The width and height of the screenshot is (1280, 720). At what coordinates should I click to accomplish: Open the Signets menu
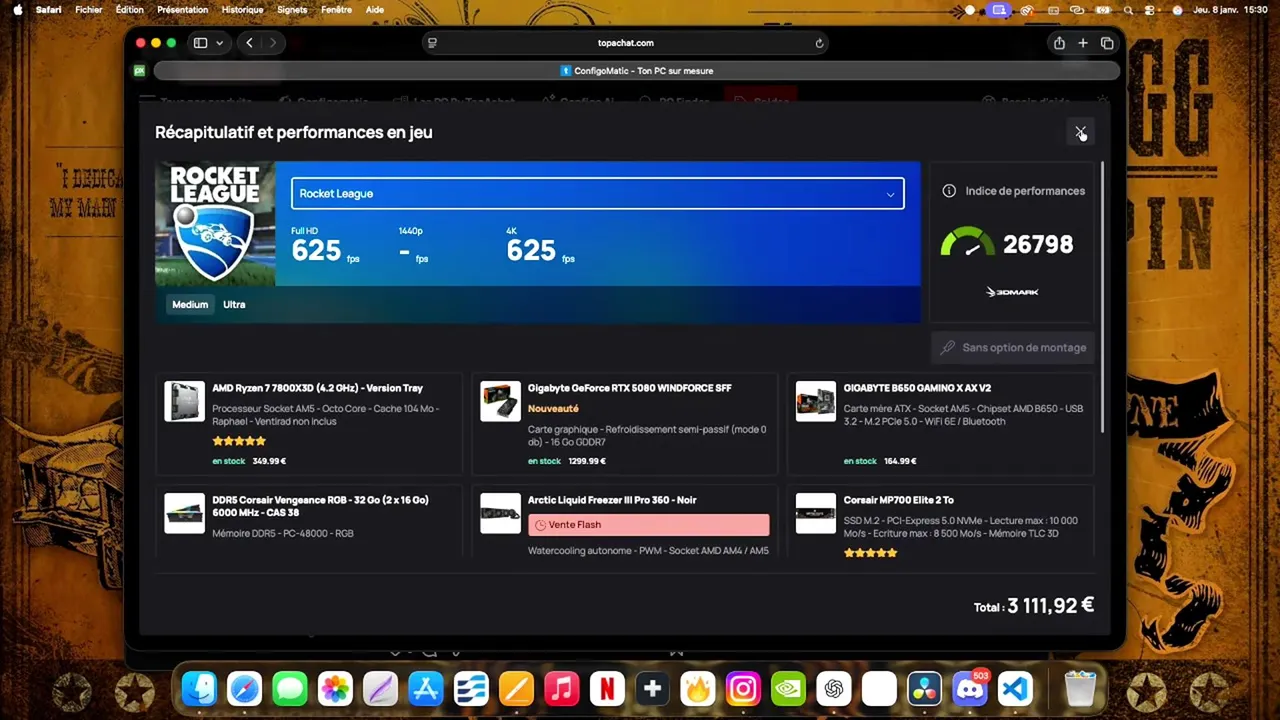(292, 10)
